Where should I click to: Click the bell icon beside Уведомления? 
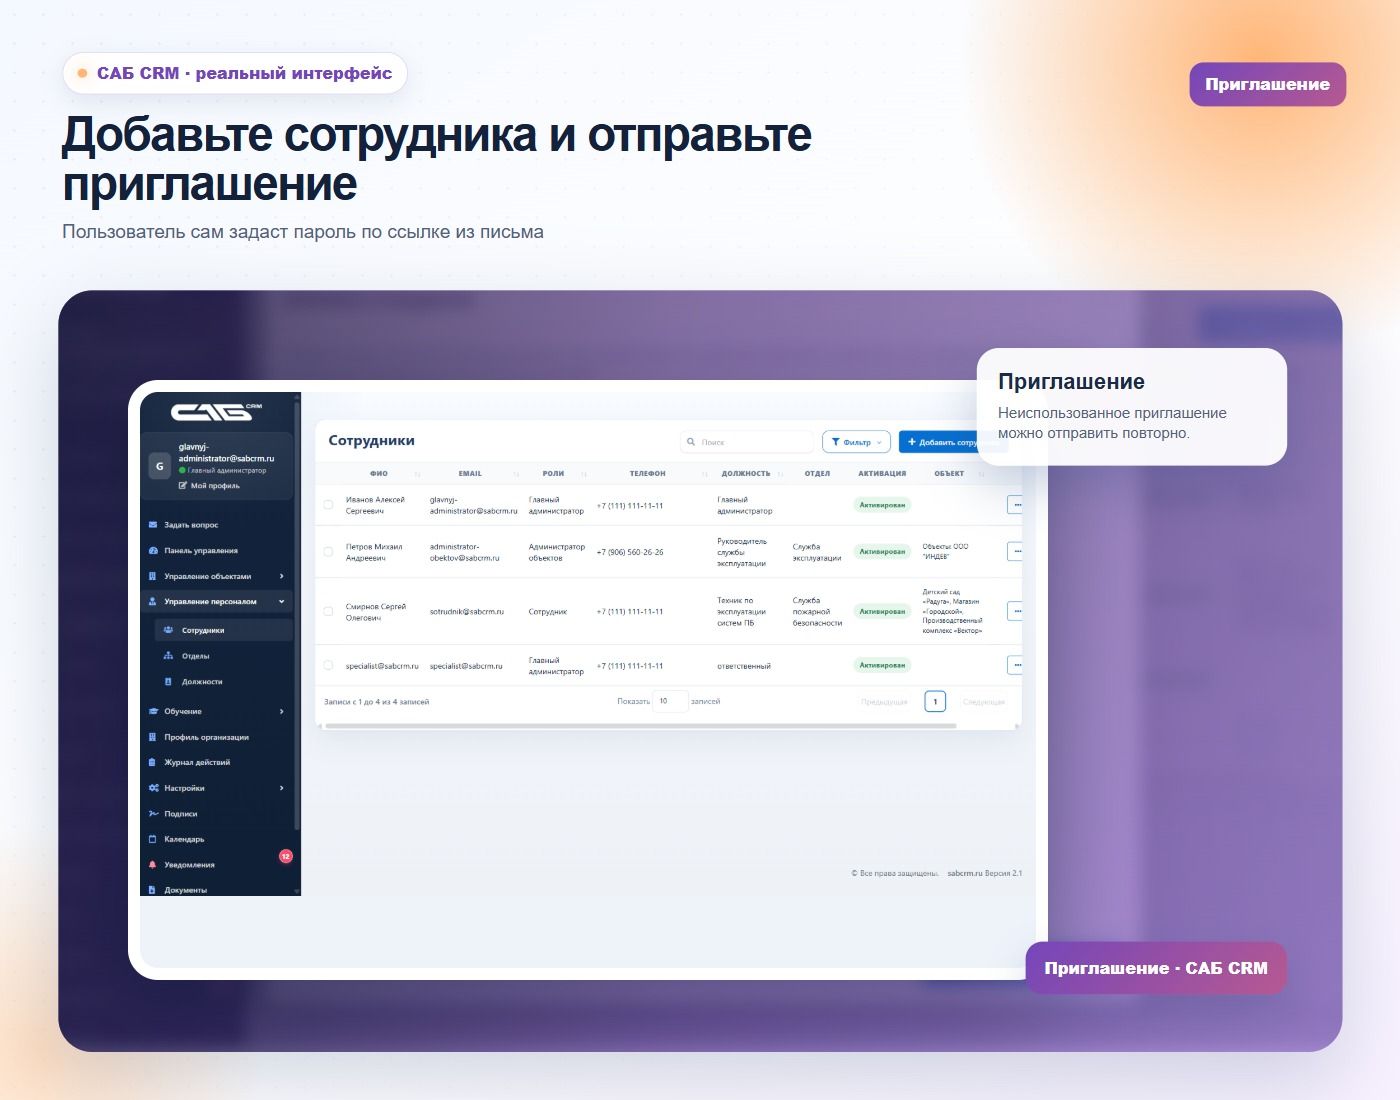pyautogui.click(x=153, y=865)
